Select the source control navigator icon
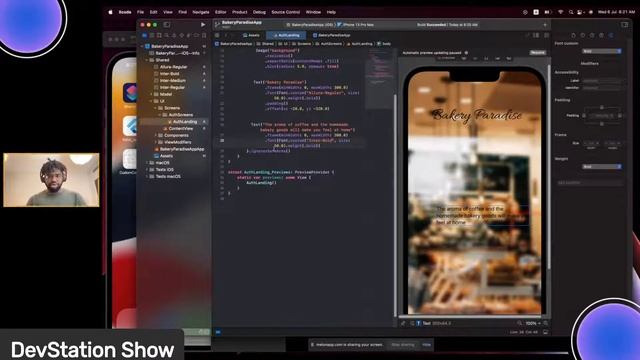 click(x=152, y=36)
